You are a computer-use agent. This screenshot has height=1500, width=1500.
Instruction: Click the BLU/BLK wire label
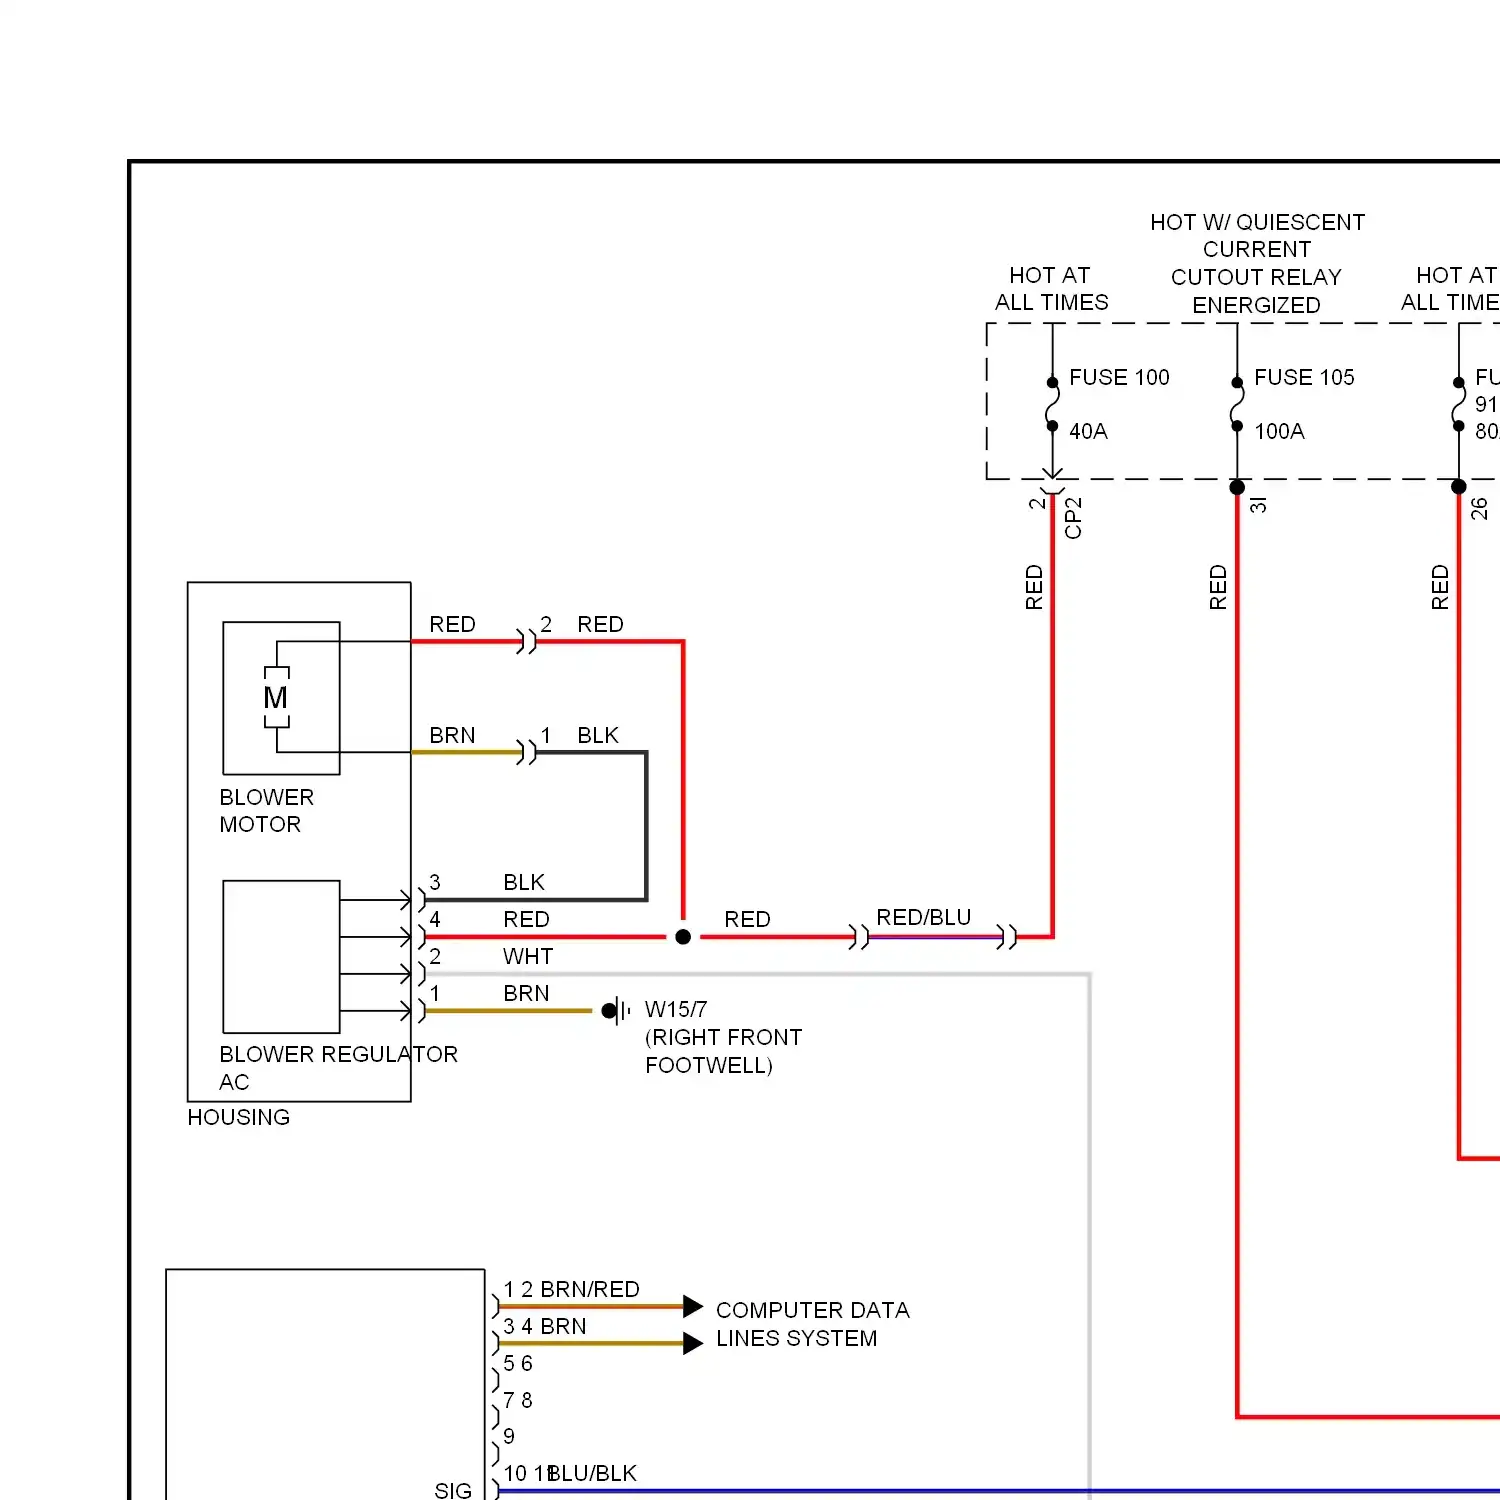593,1473
